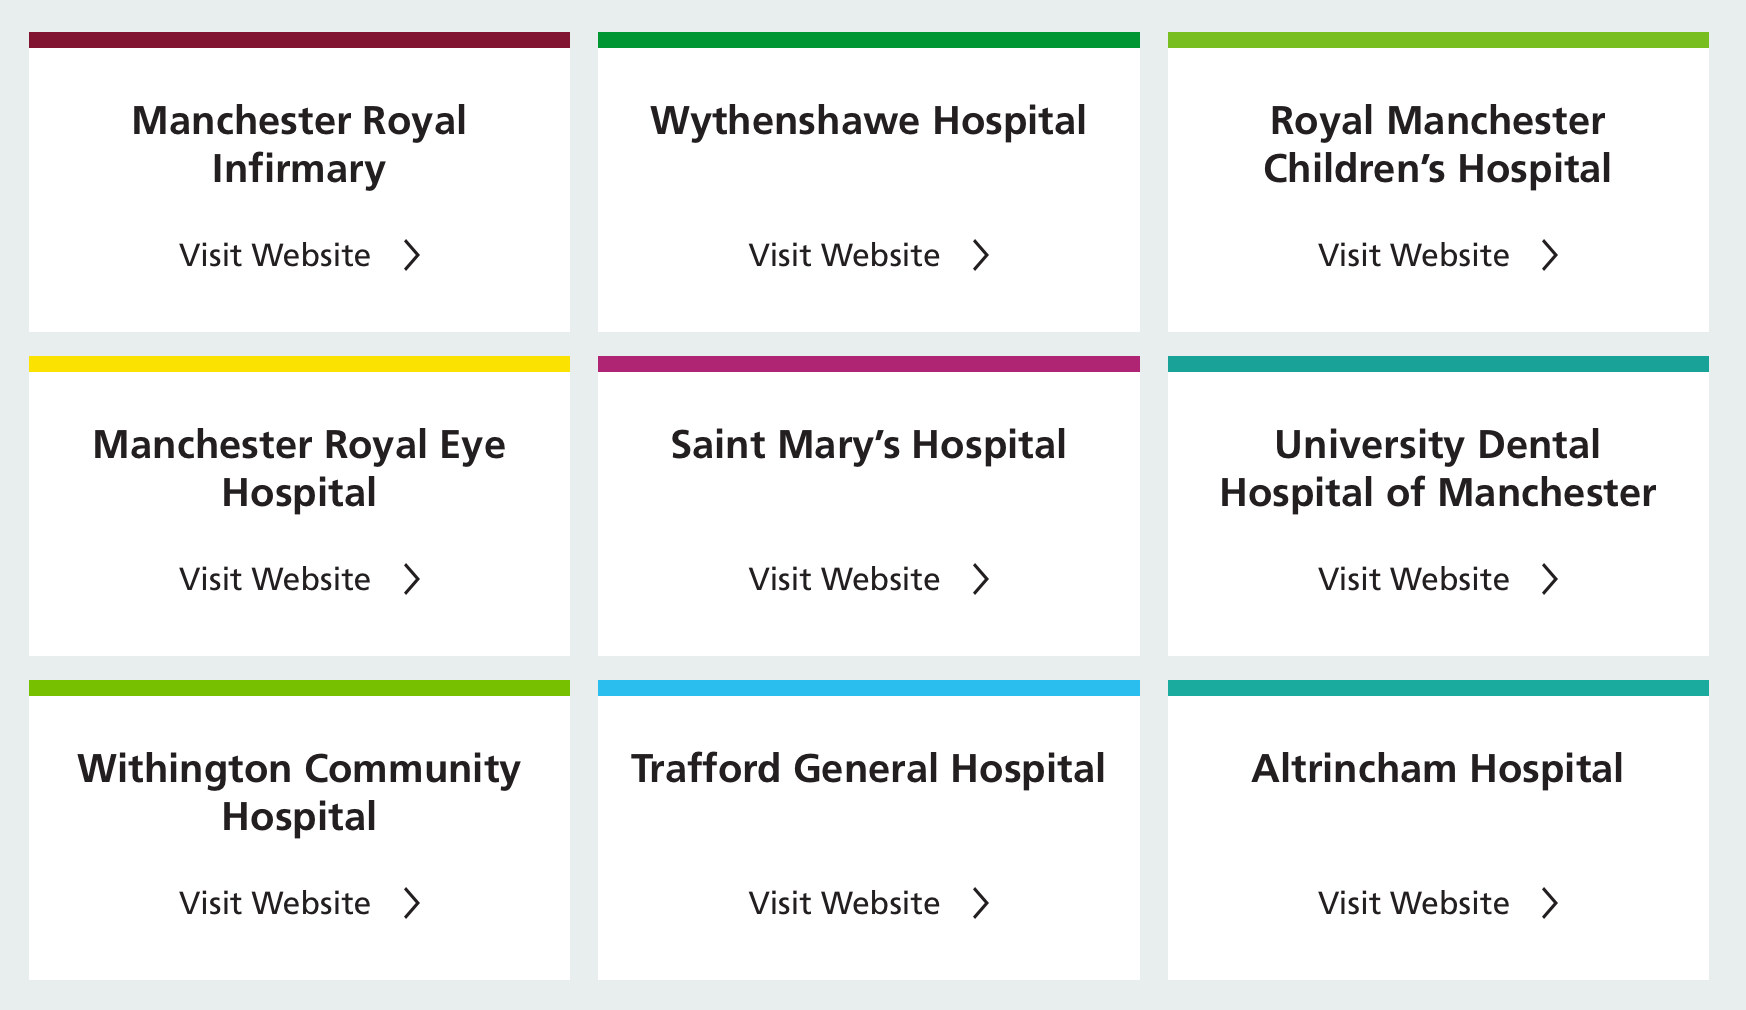Open Visit Website text for Altrincham Hospital
The image size is (1746, 1010).
[1413, 903]
